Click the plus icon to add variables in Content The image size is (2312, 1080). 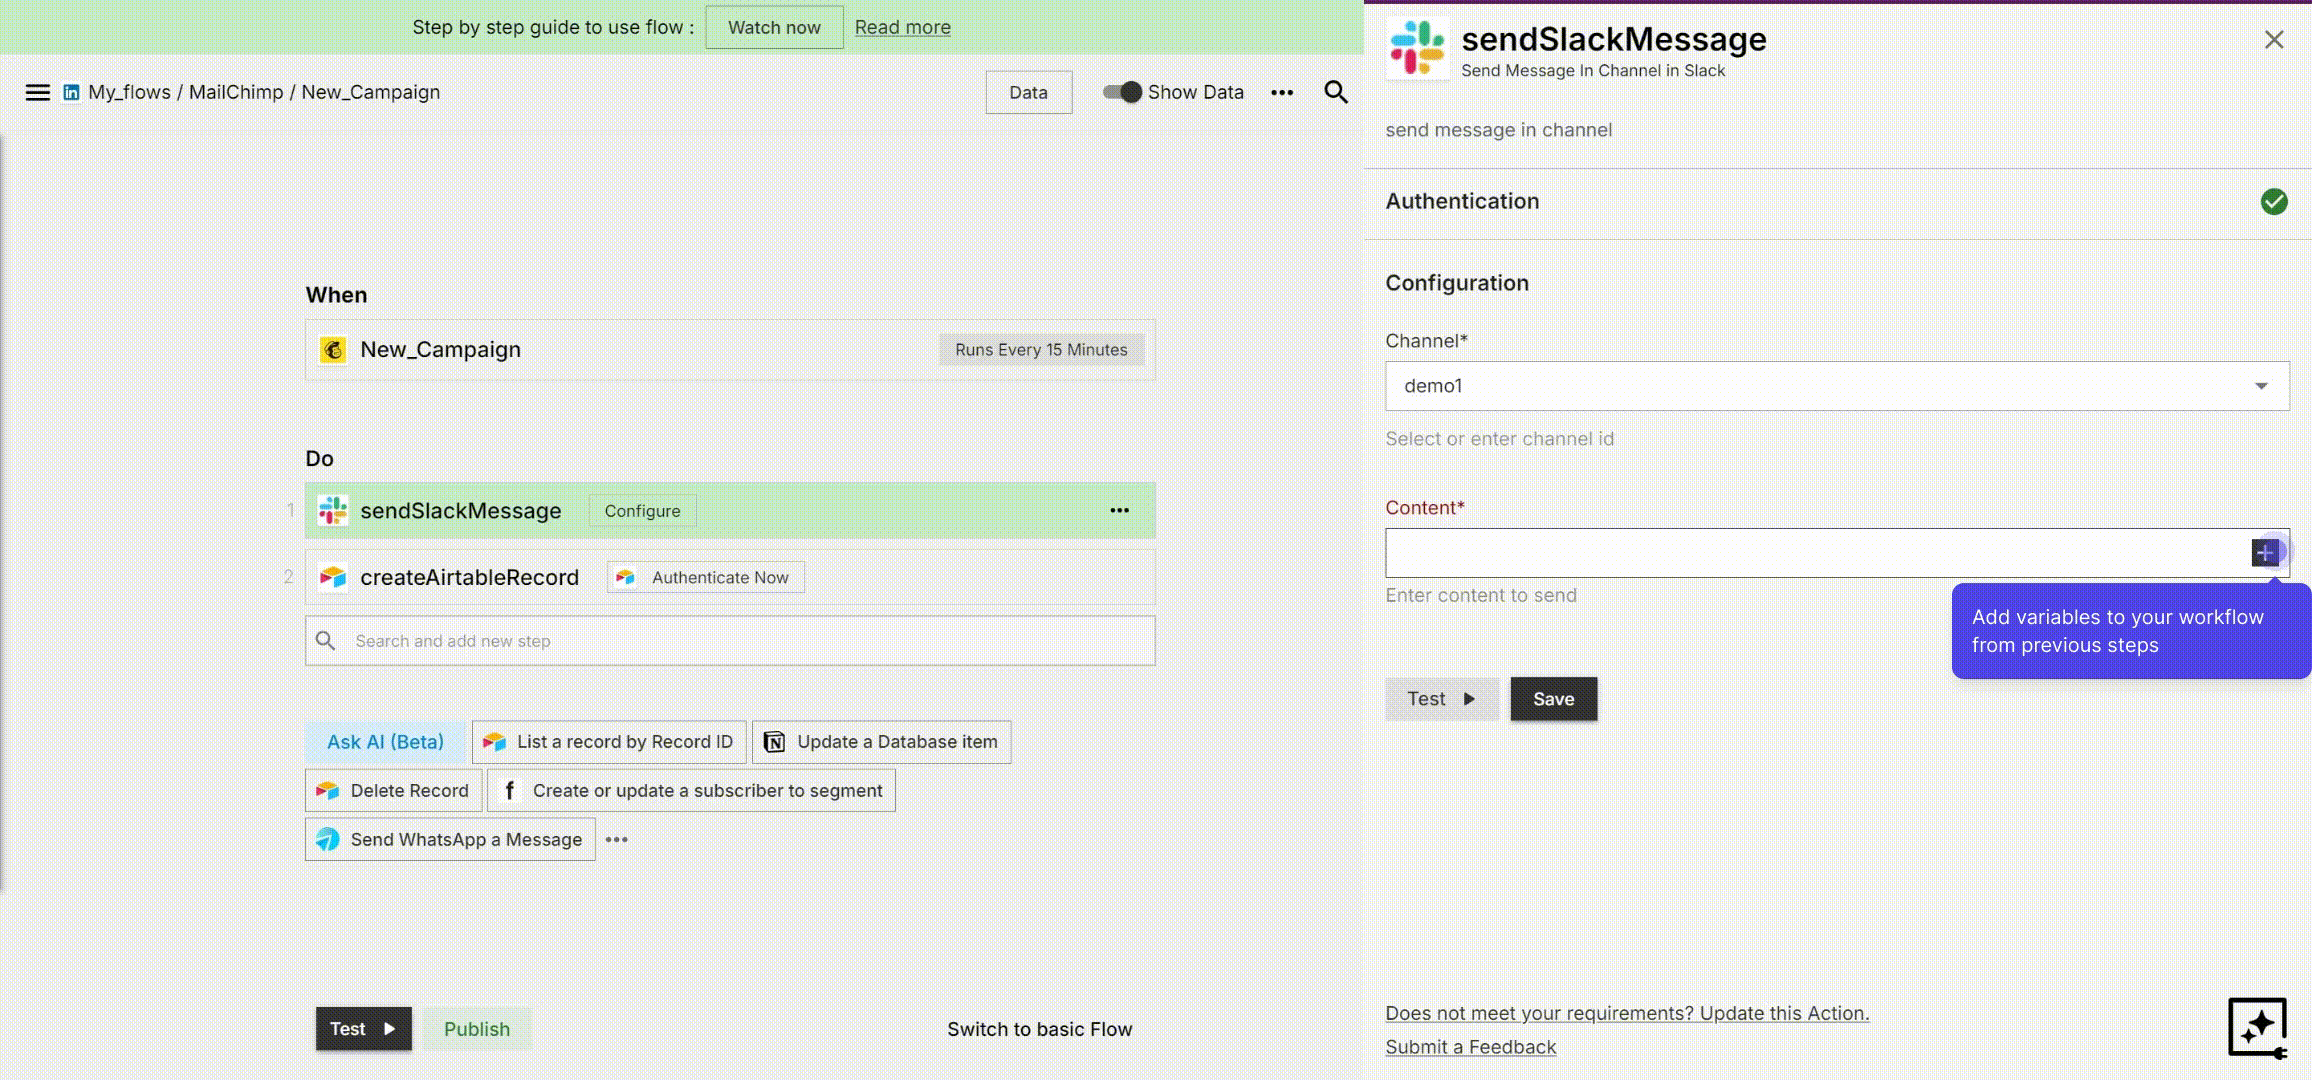click(2265, 552)
